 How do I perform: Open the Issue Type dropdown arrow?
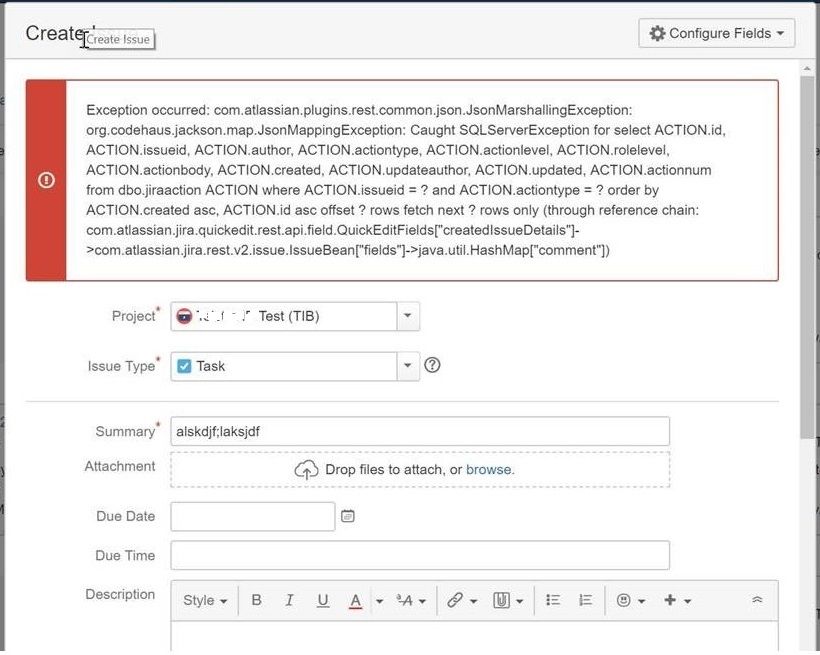coord(407,366)
